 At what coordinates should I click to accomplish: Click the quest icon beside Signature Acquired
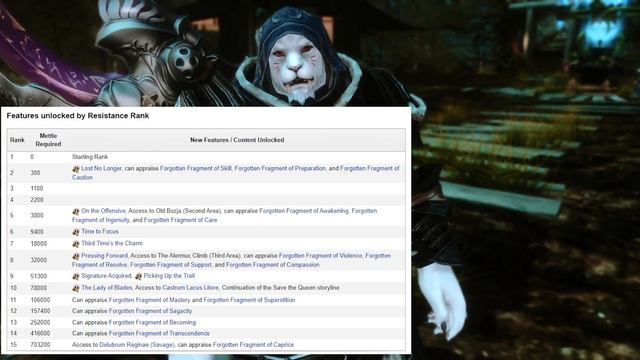pos(76,276)
